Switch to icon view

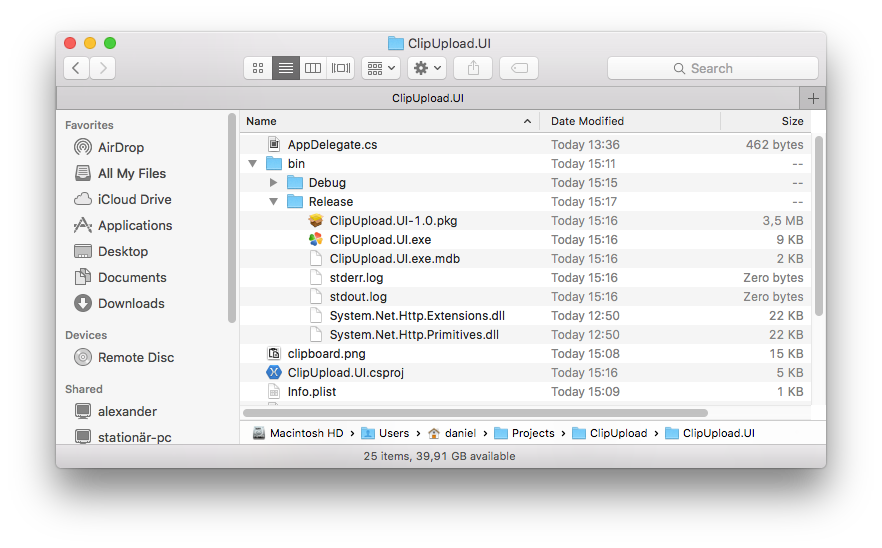click(258, 68)
